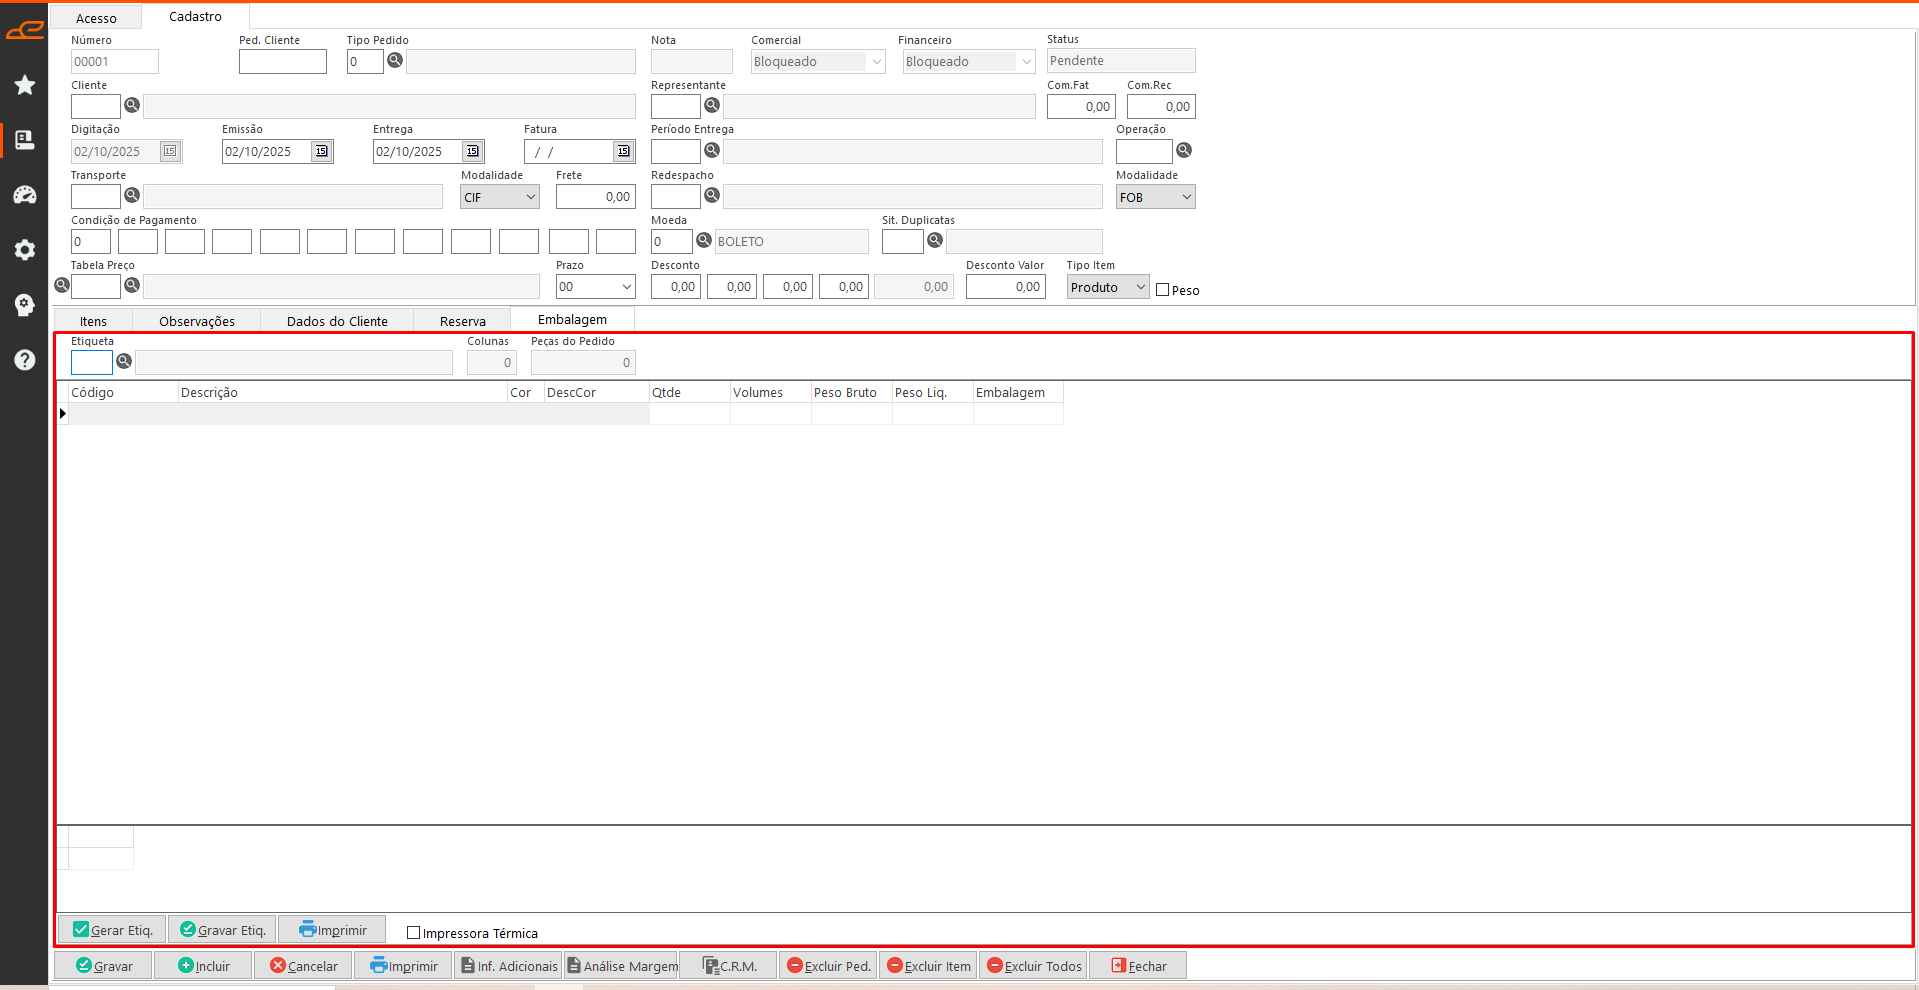Click the search icon next to Cliente field
The height and width of the screenshot is (990, 1919).
click(x=132, y=105)
